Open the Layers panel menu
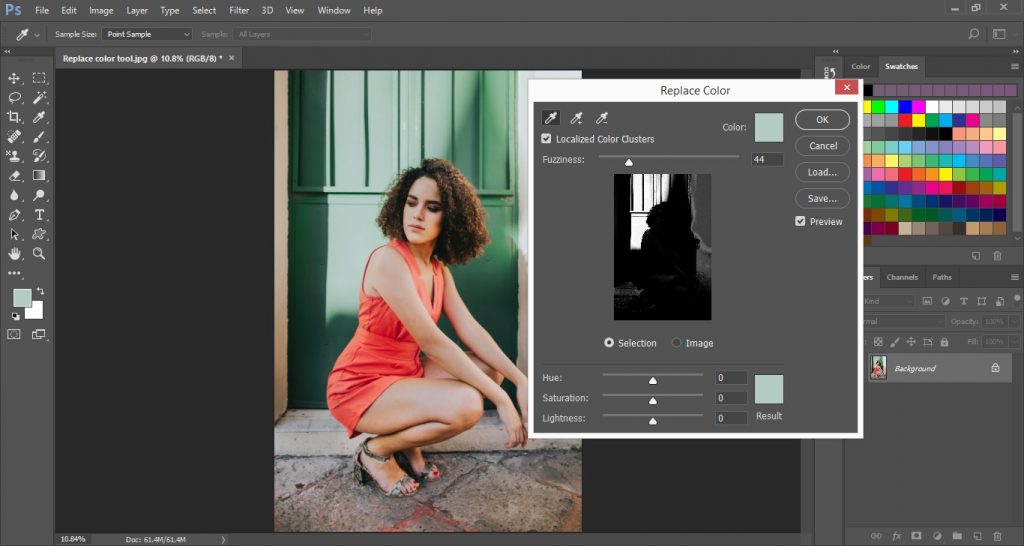Screen dimensions: 1024x546 click(x=1014, y=278)
